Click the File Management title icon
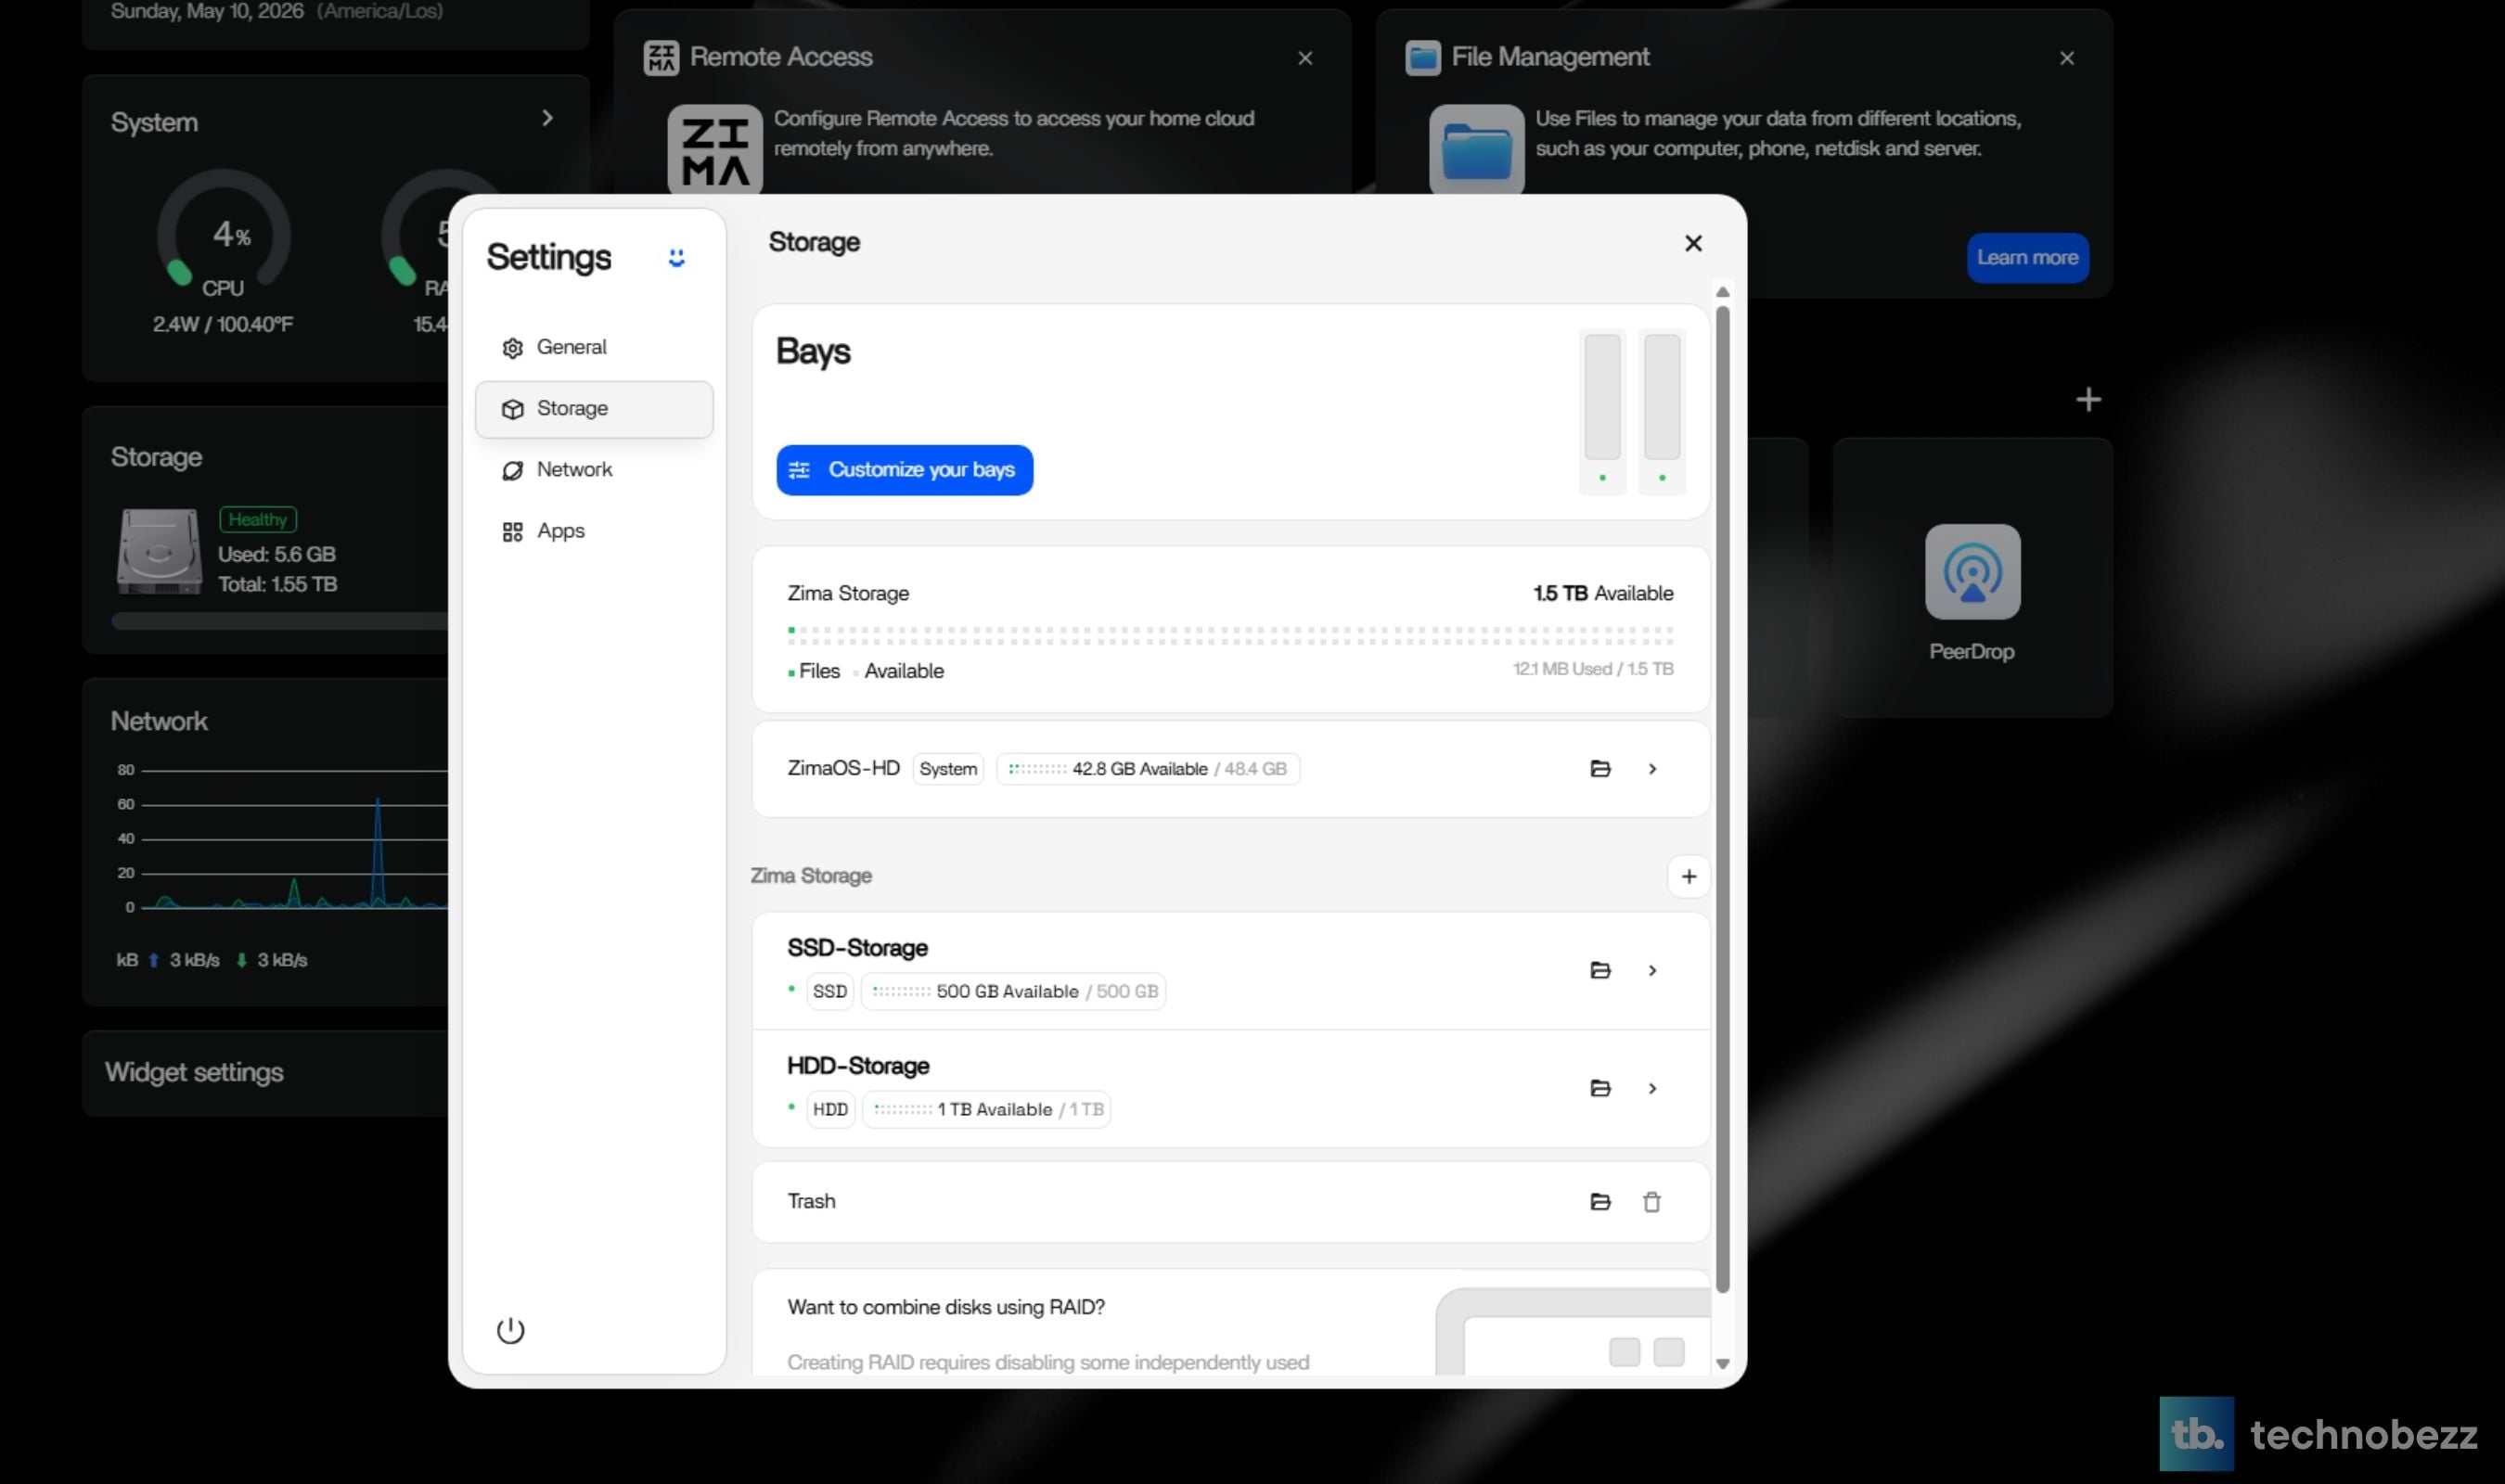 click(x=1422, y=57)
